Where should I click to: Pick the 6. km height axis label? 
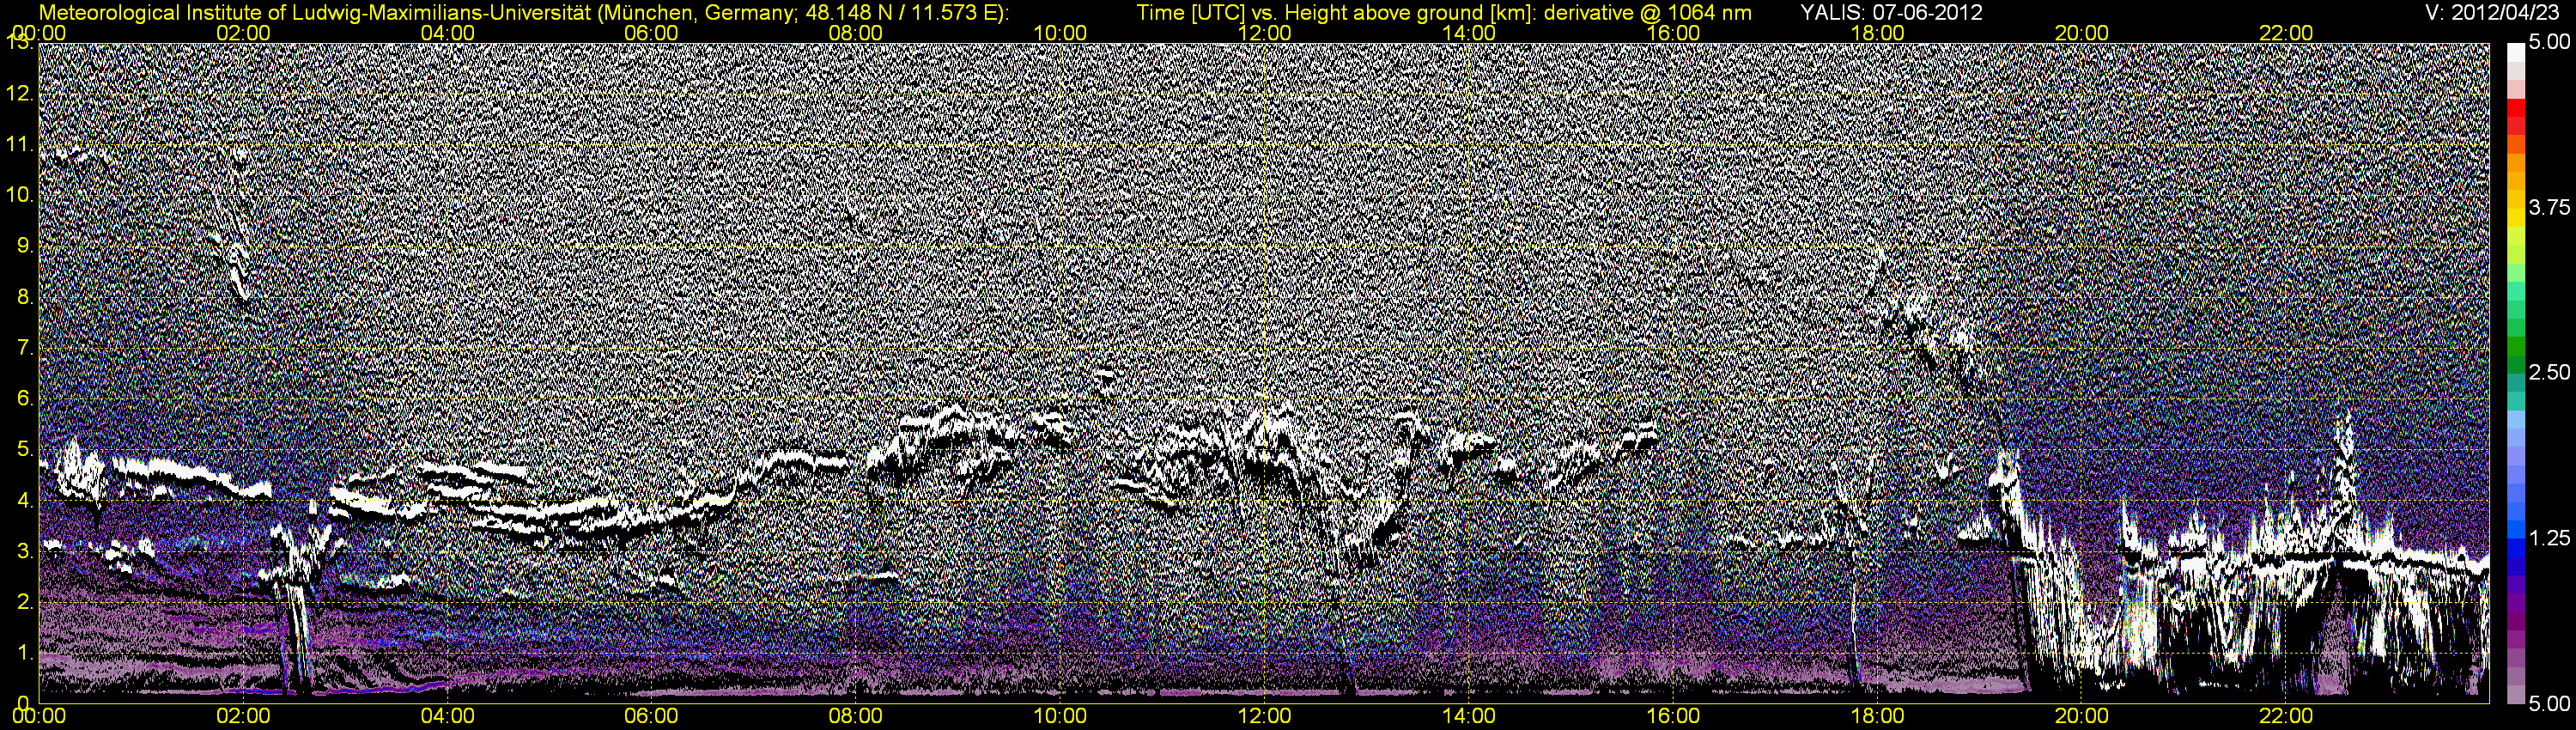click(25, 398)
